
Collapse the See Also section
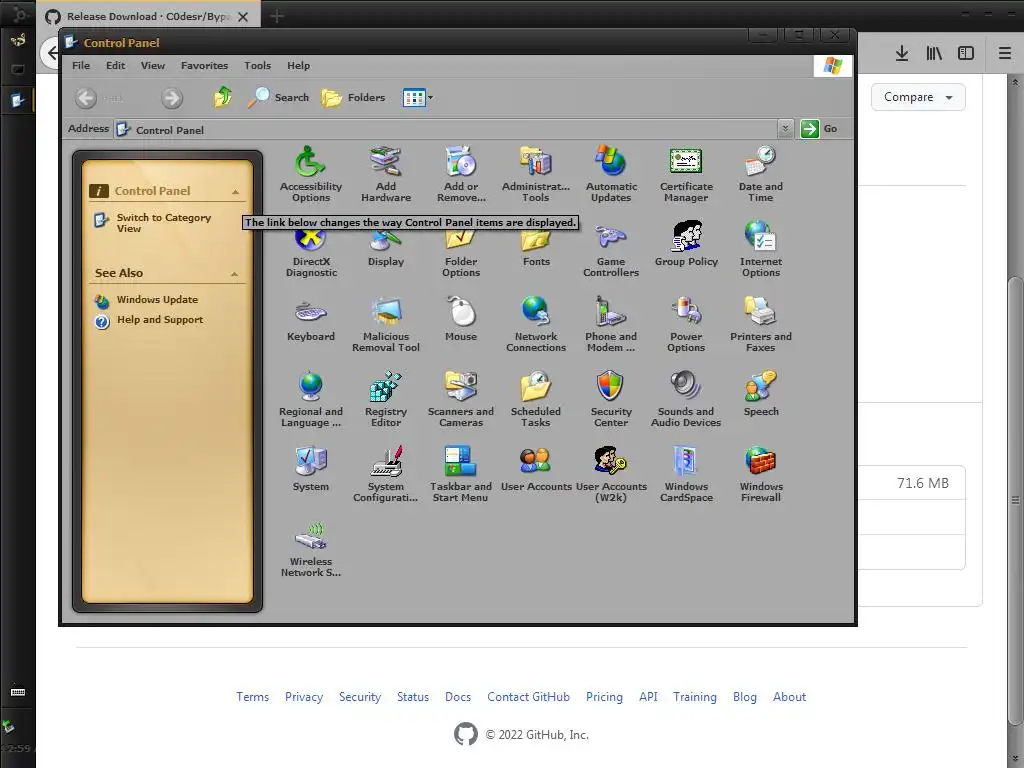234,274
